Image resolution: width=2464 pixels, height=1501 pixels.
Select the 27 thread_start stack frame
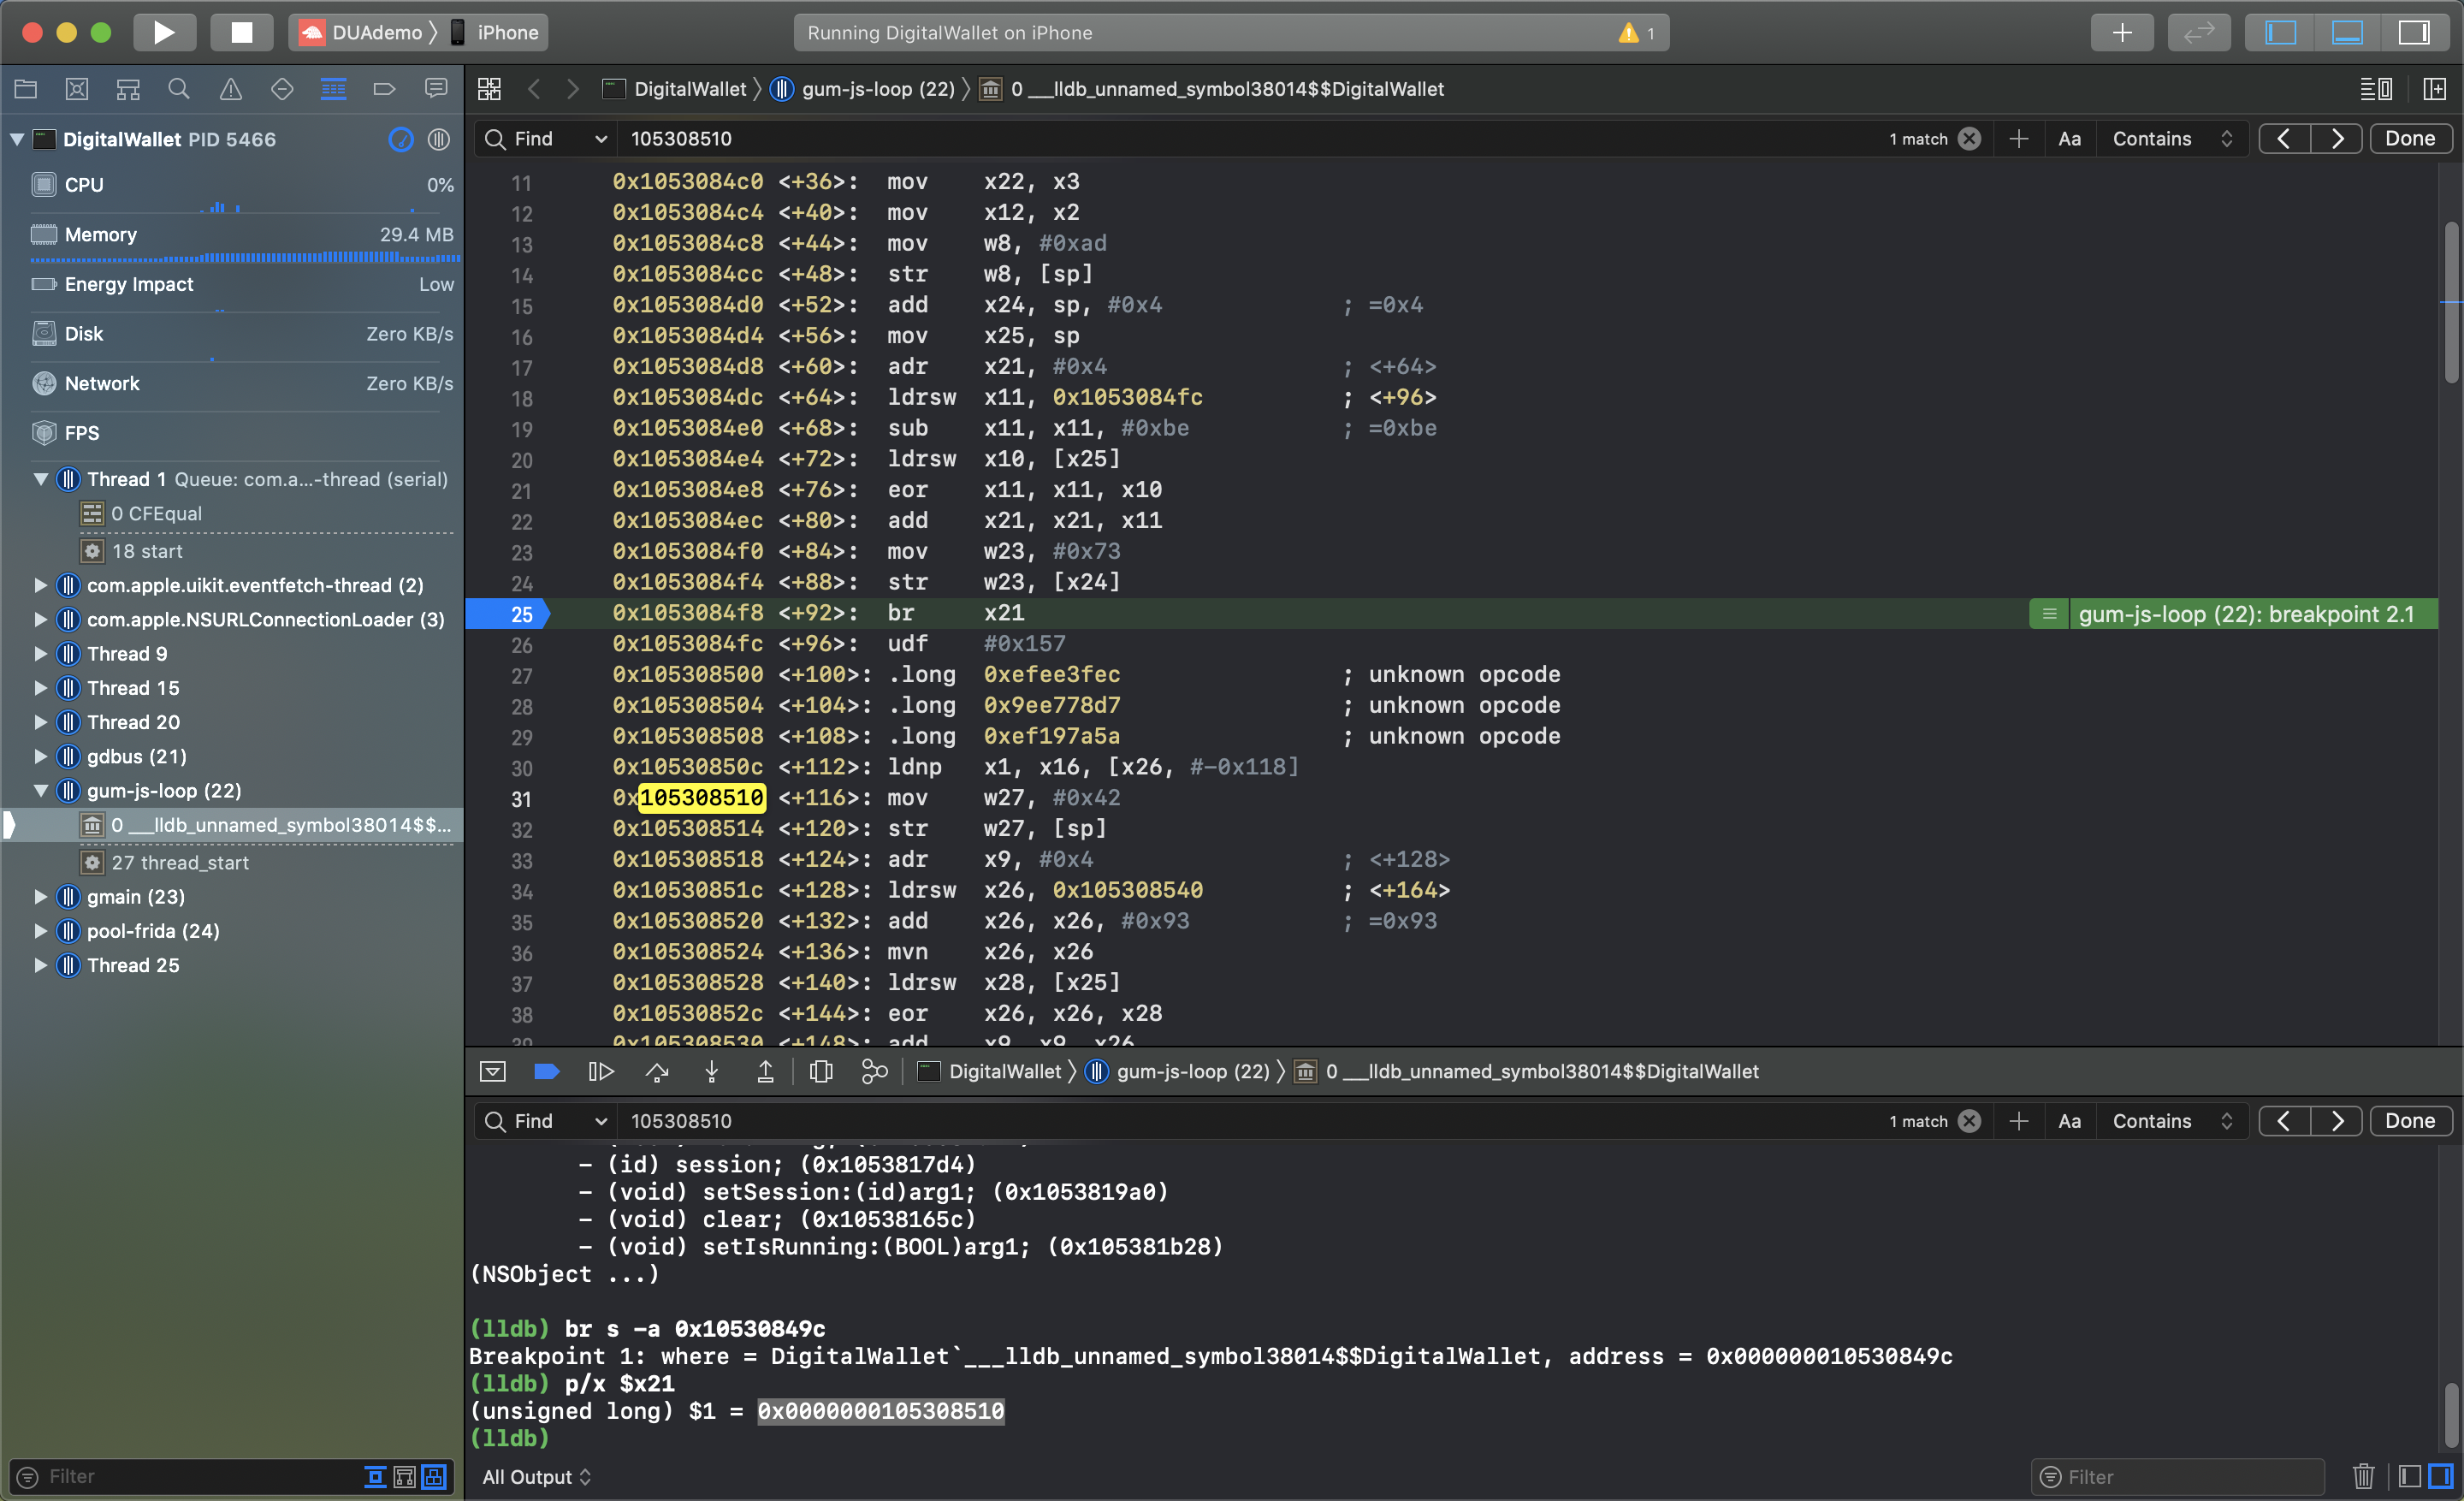pos(180,862)
